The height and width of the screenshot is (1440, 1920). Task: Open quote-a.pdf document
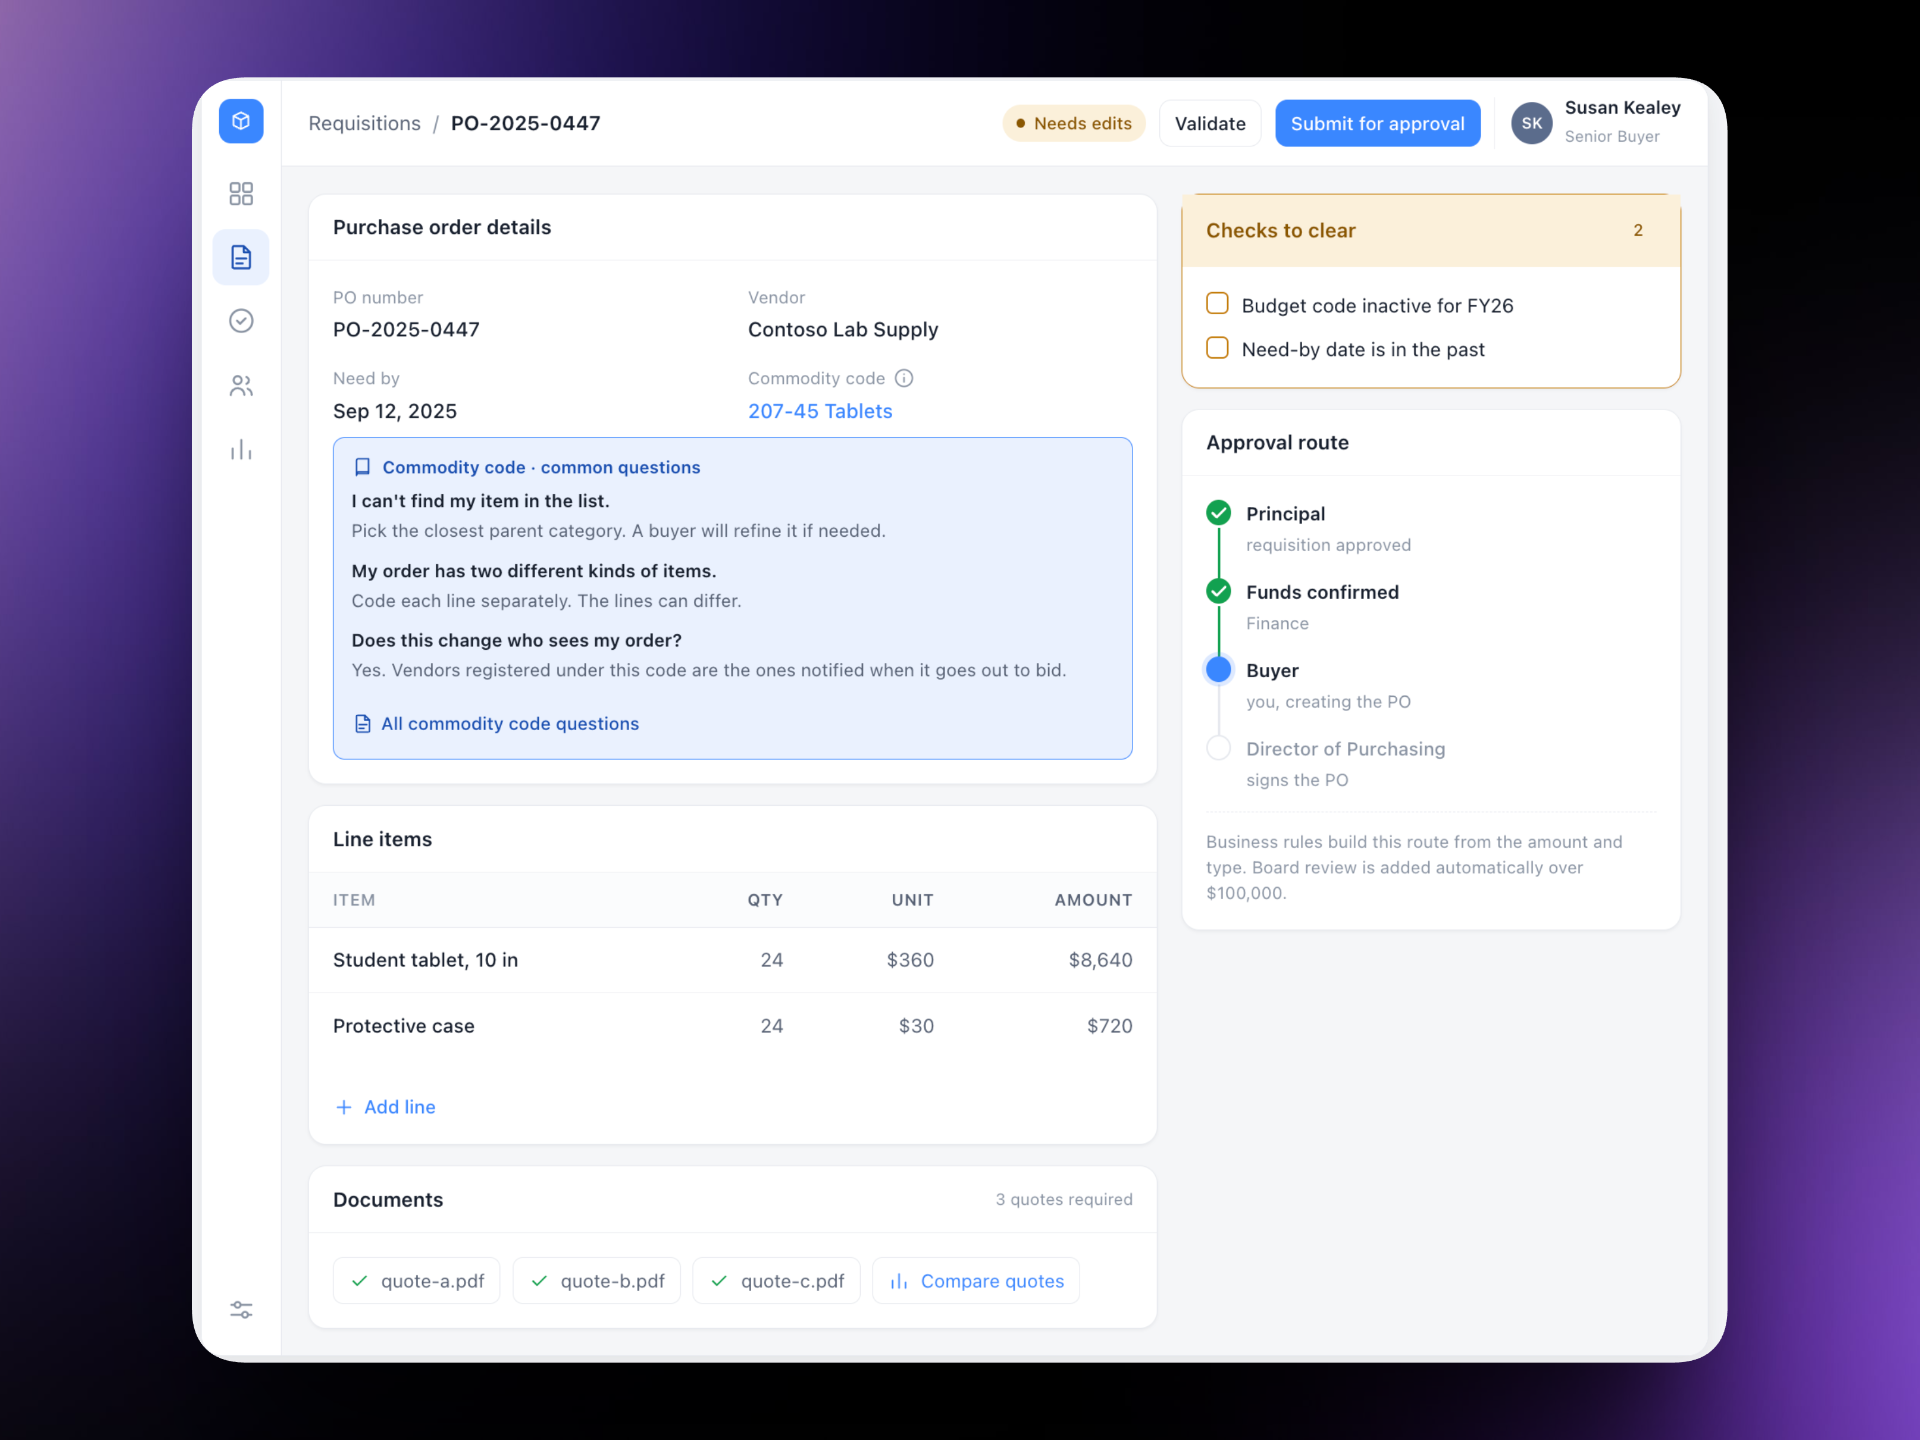point(416,1281)
